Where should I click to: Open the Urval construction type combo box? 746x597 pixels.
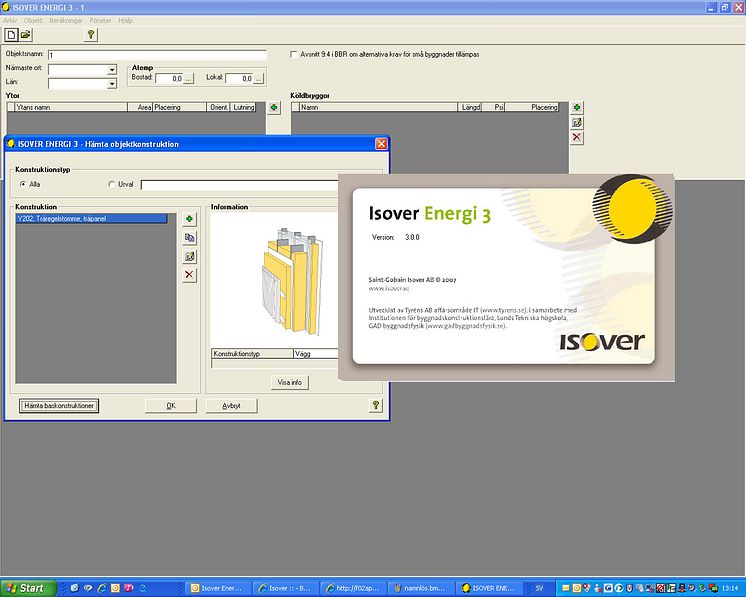tap(239, 185)
